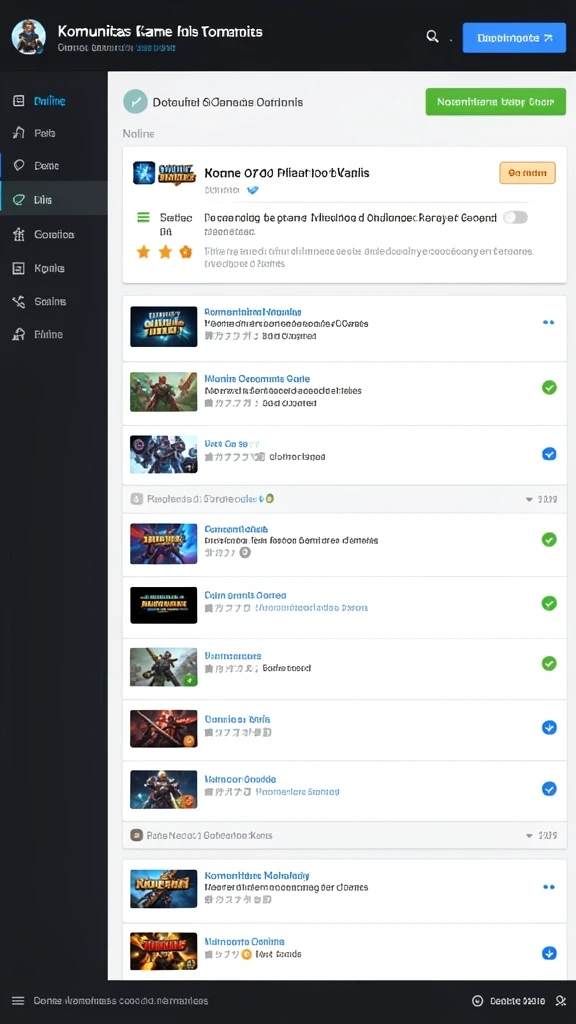Toggle the switch in the Konne O700 card

515,217
